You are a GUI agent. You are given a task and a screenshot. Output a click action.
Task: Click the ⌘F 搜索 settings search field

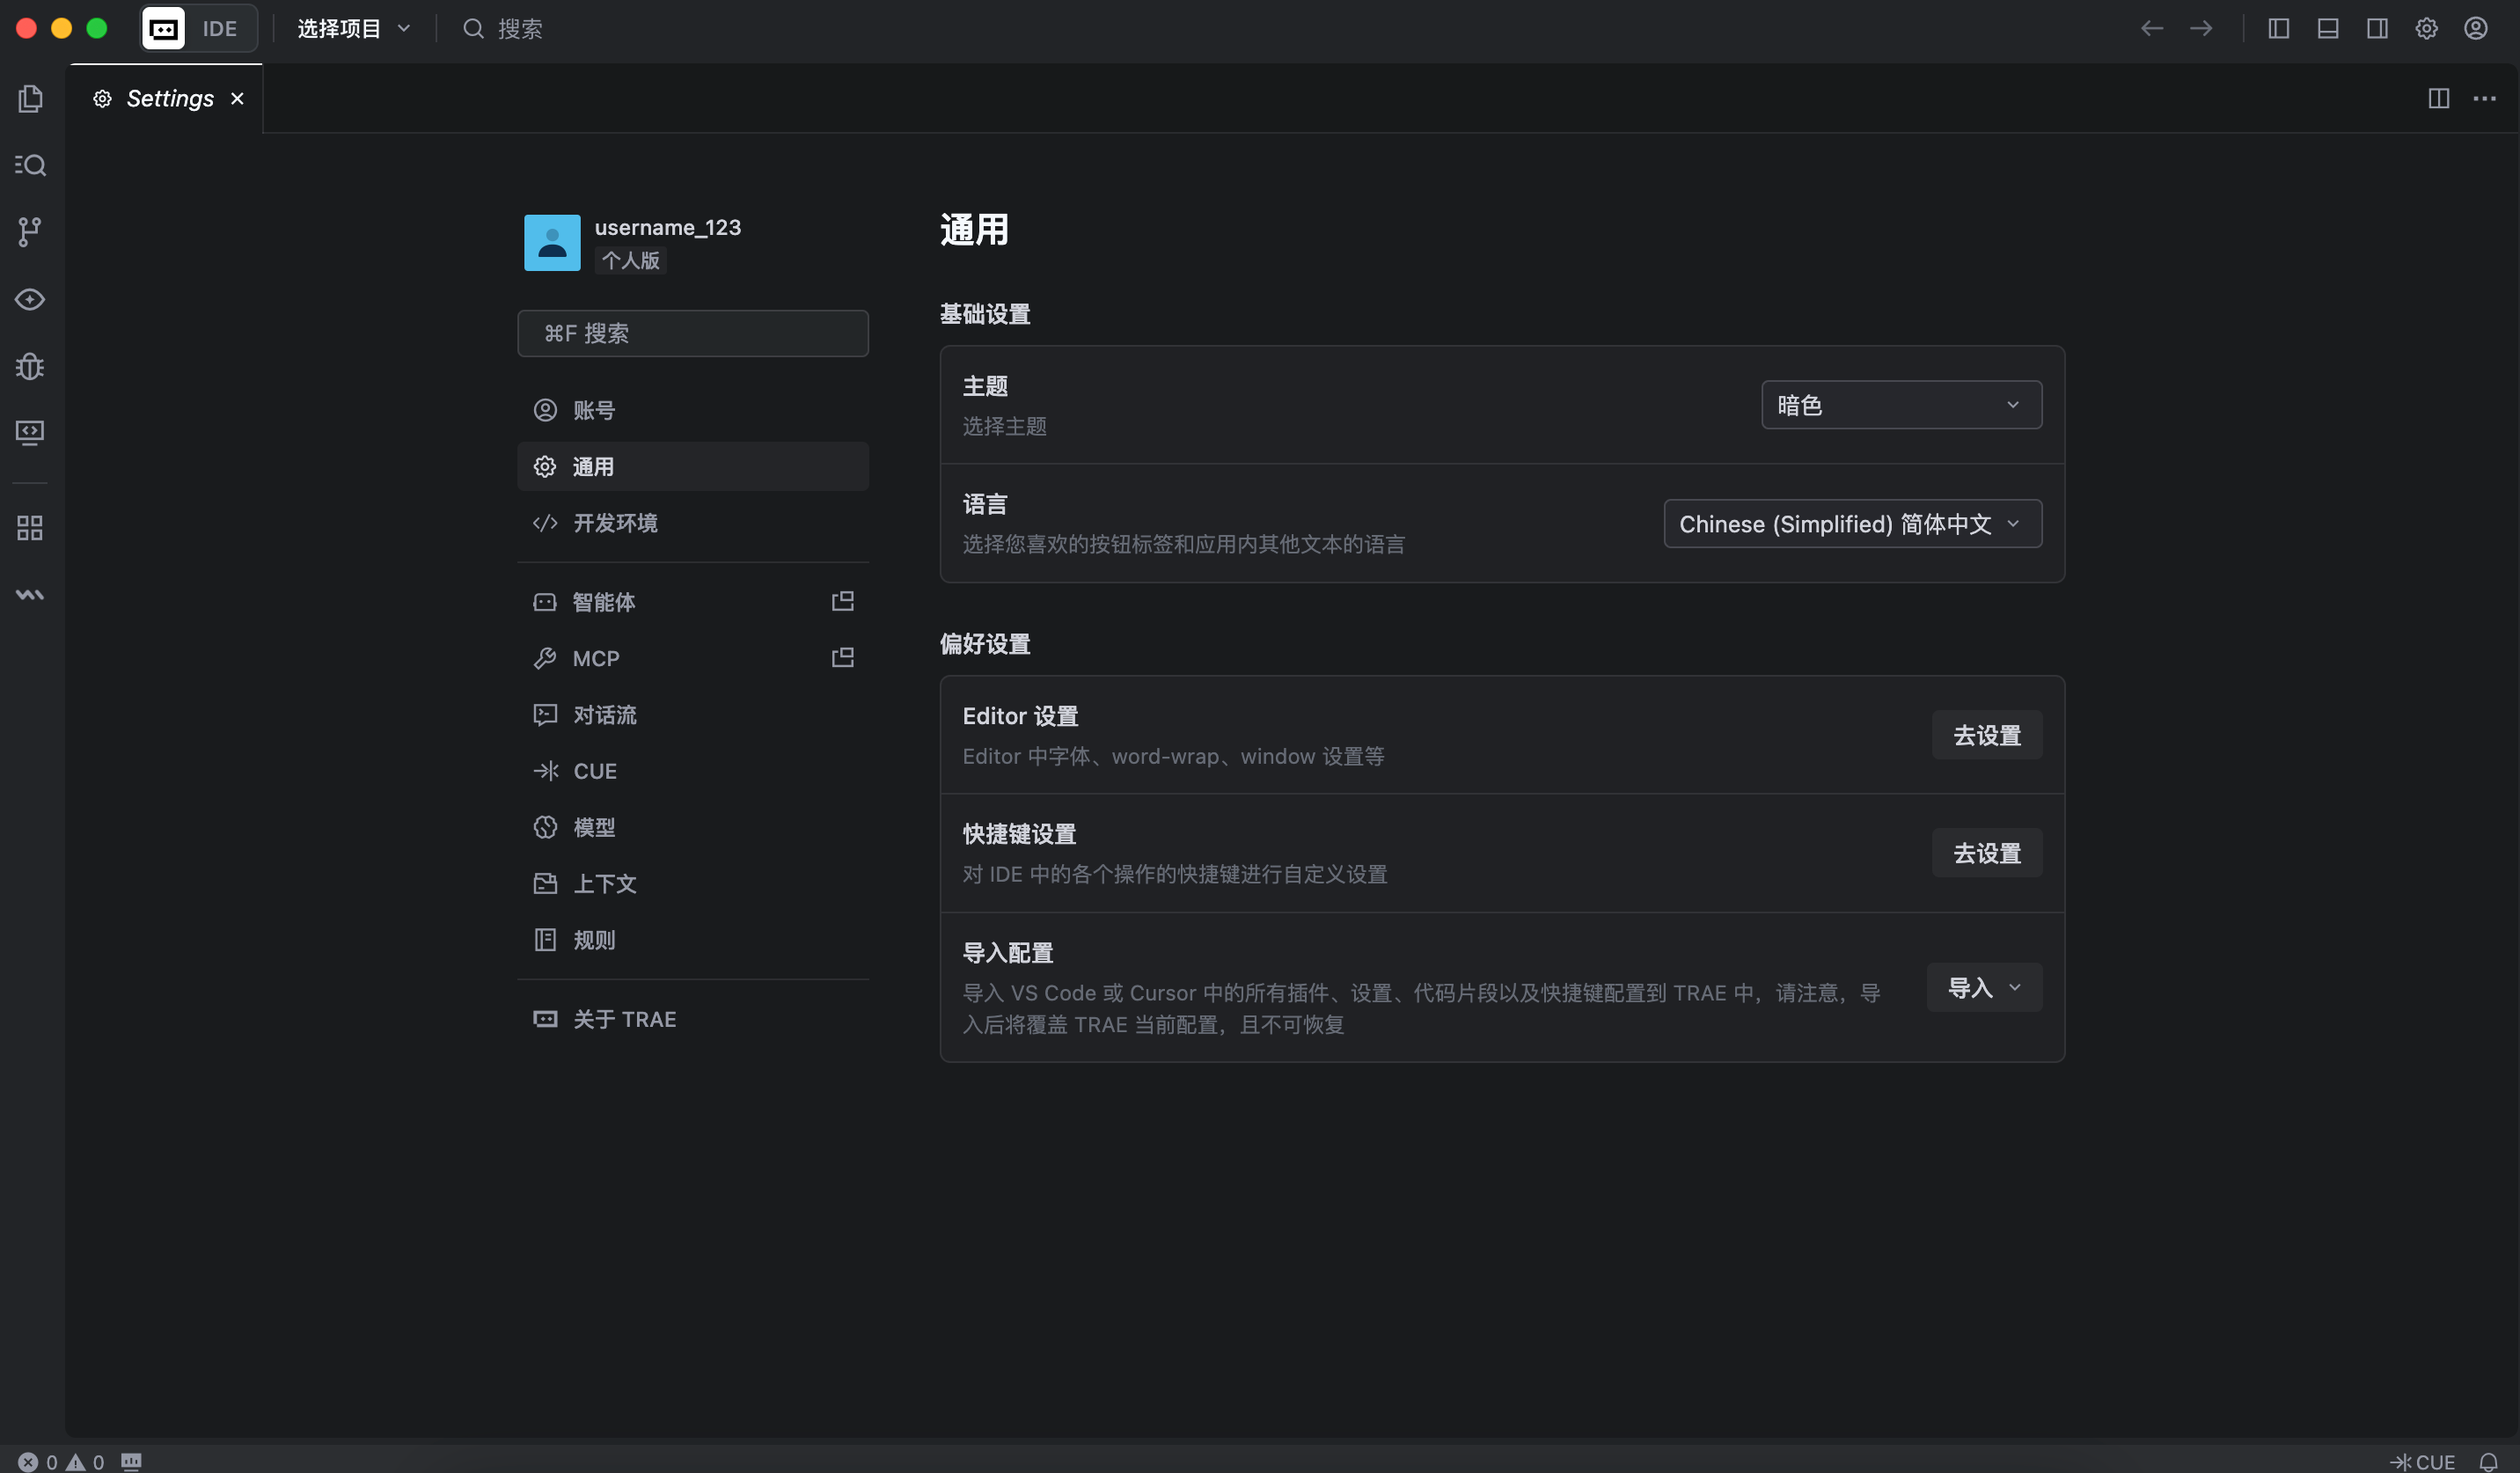[692, 333]
